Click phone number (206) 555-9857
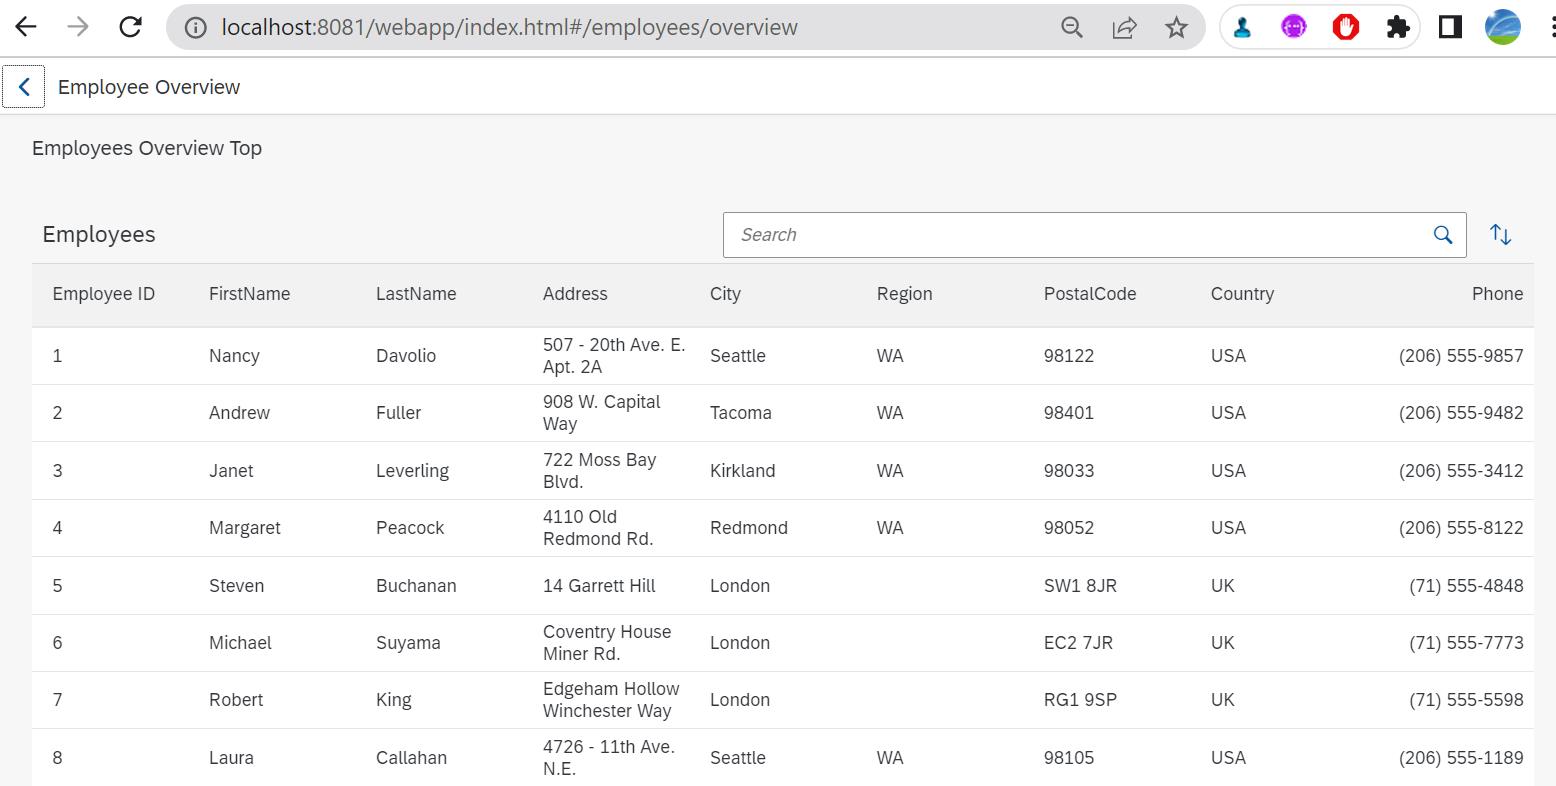1556x786 pixels. pyautogui.click(x=1461, y=356)
